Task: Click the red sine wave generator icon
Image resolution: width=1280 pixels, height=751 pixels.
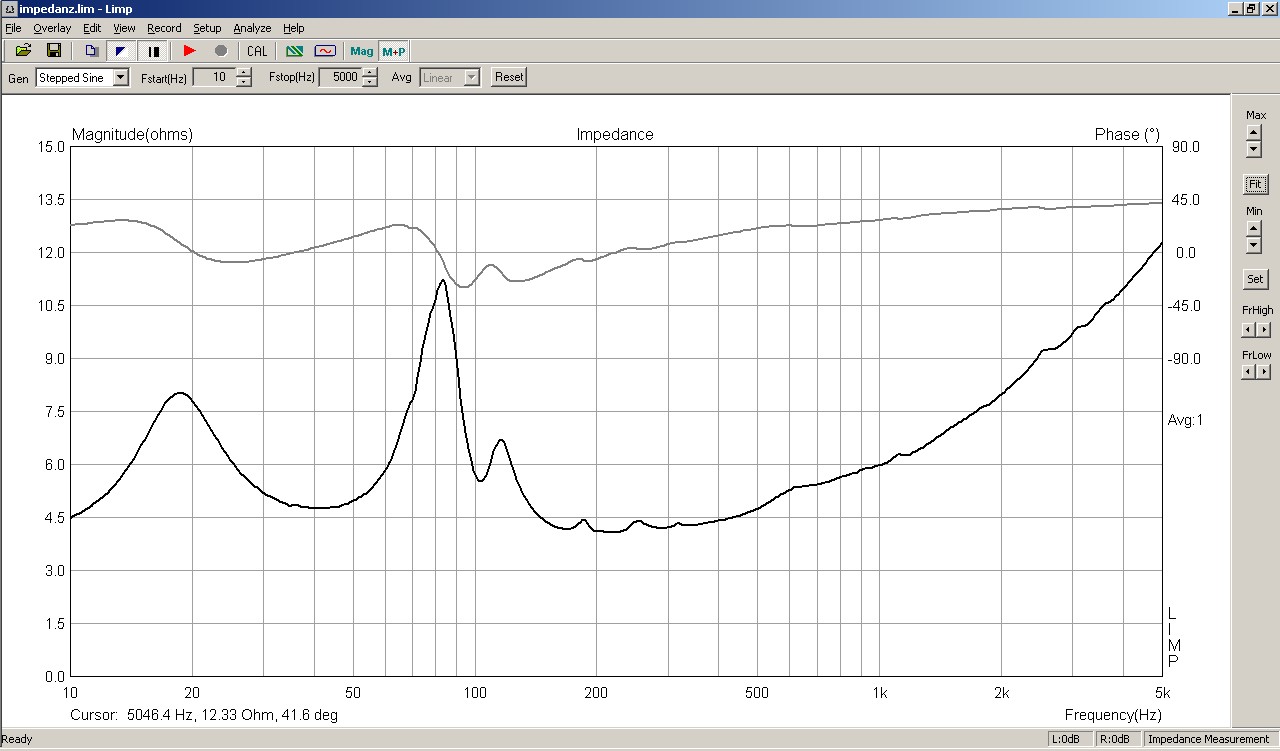Action: [x=324, y=51]
